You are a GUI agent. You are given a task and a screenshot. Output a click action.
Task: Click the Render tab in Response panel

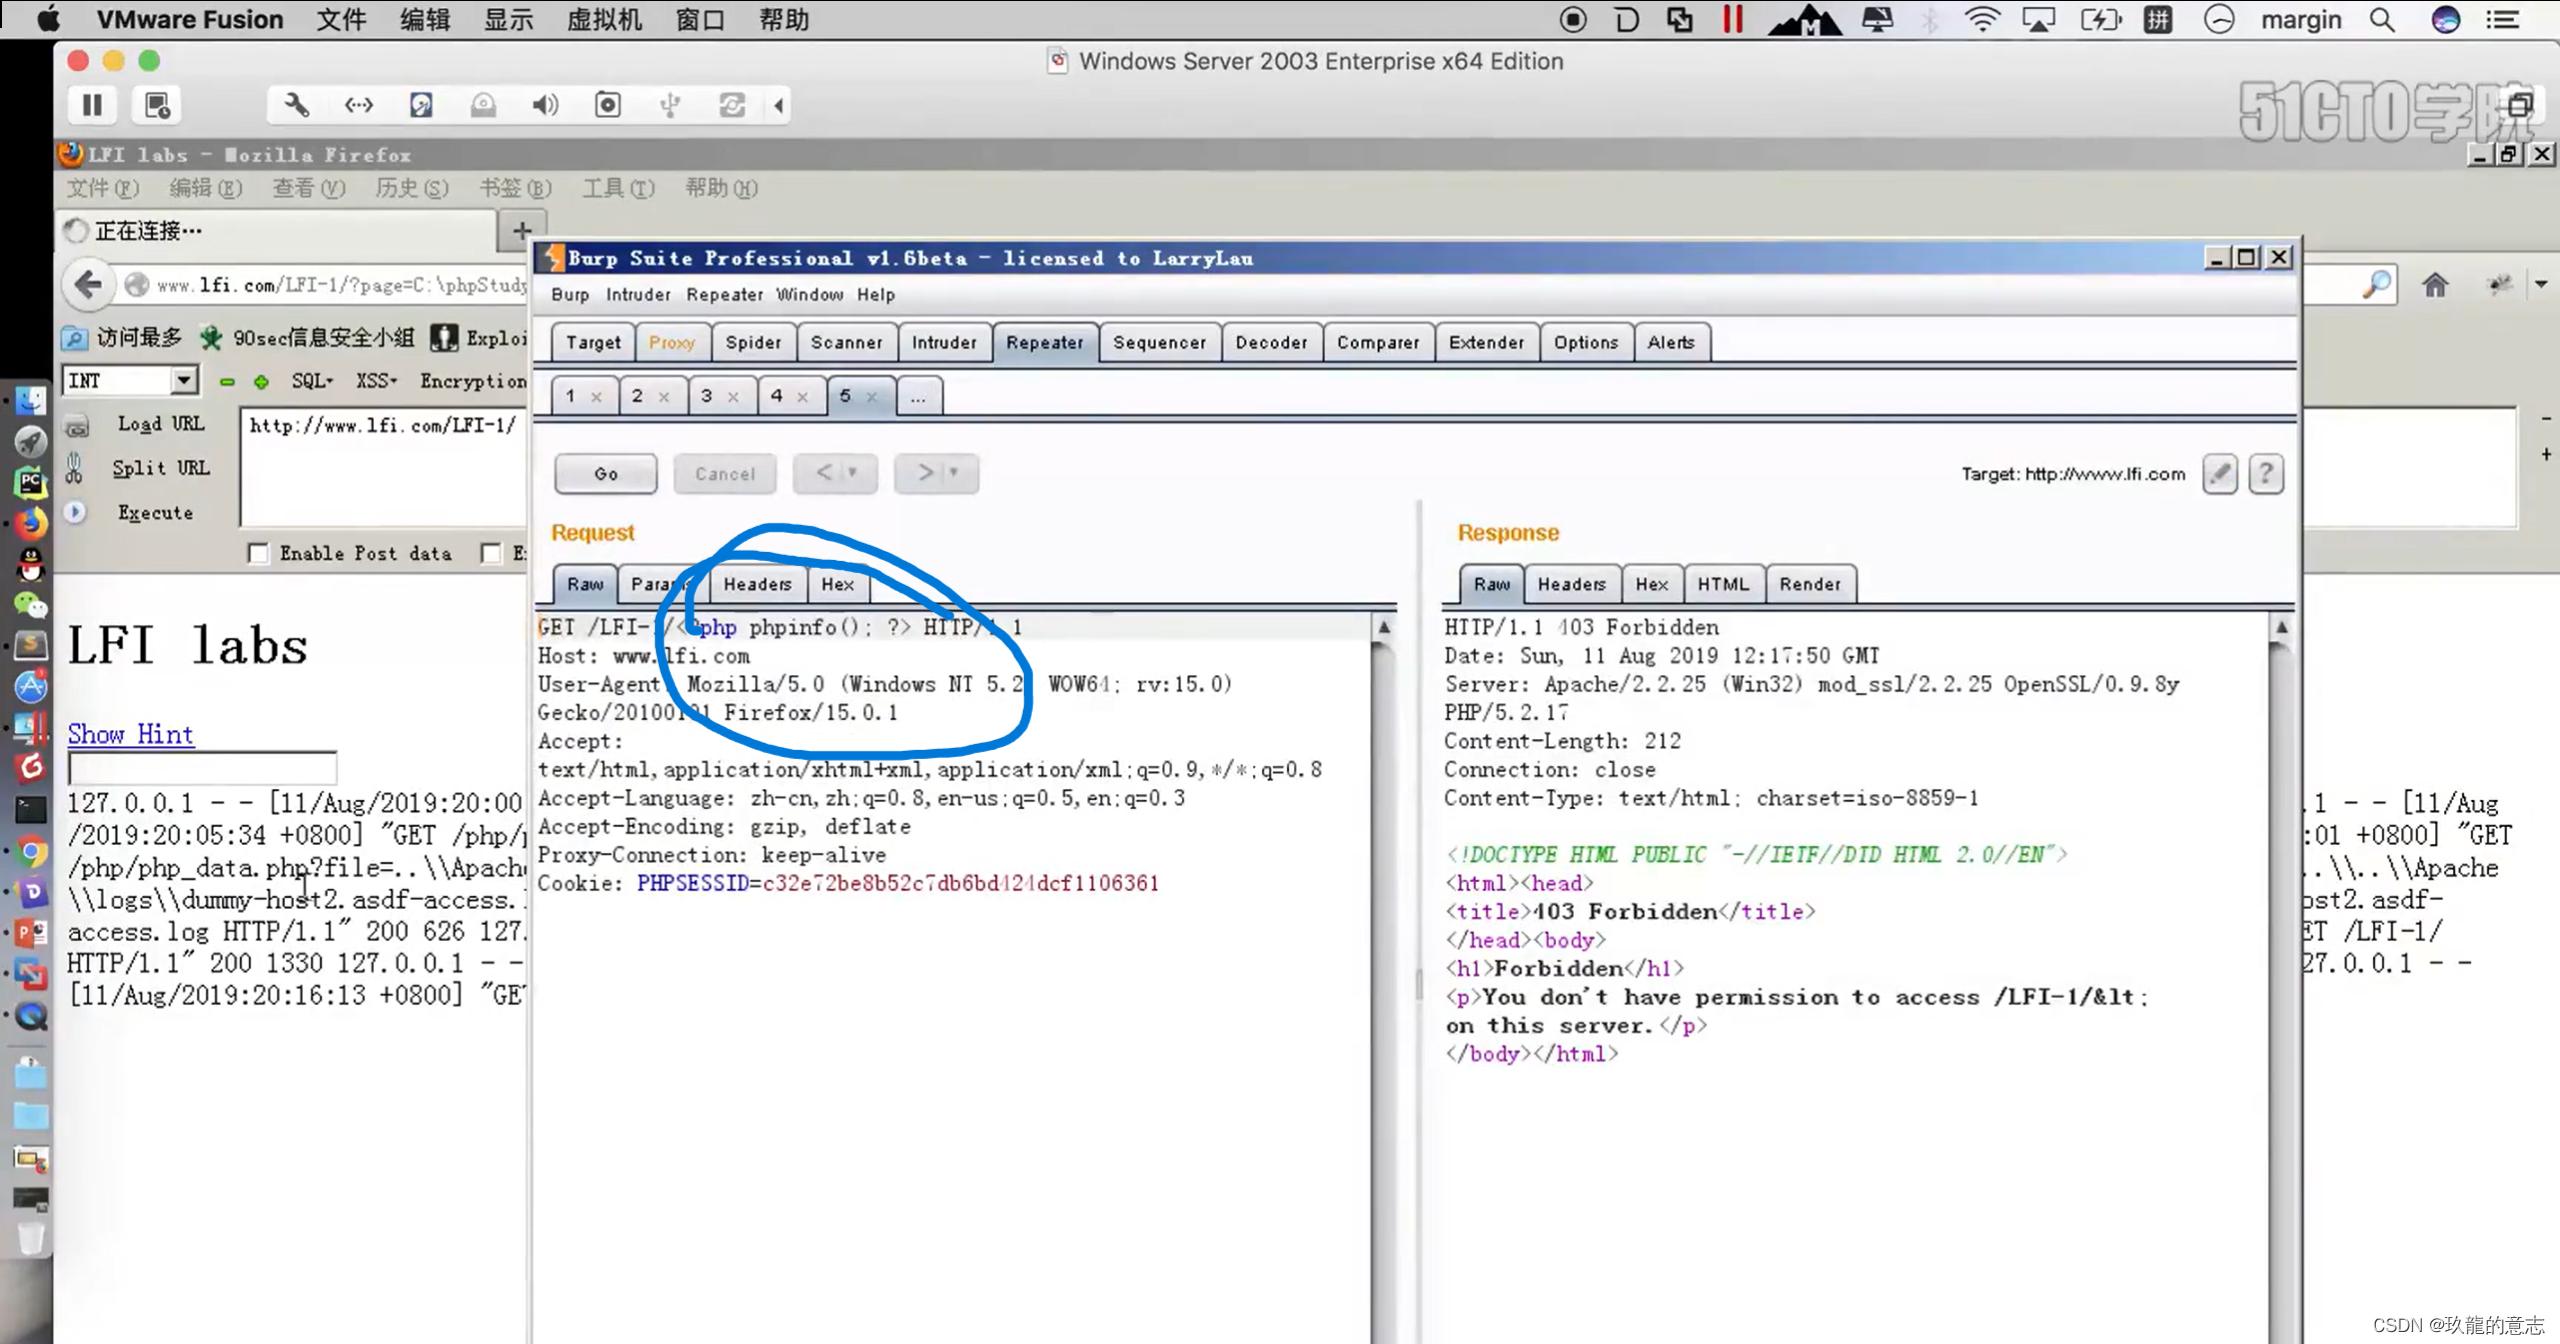(1810, 584)
